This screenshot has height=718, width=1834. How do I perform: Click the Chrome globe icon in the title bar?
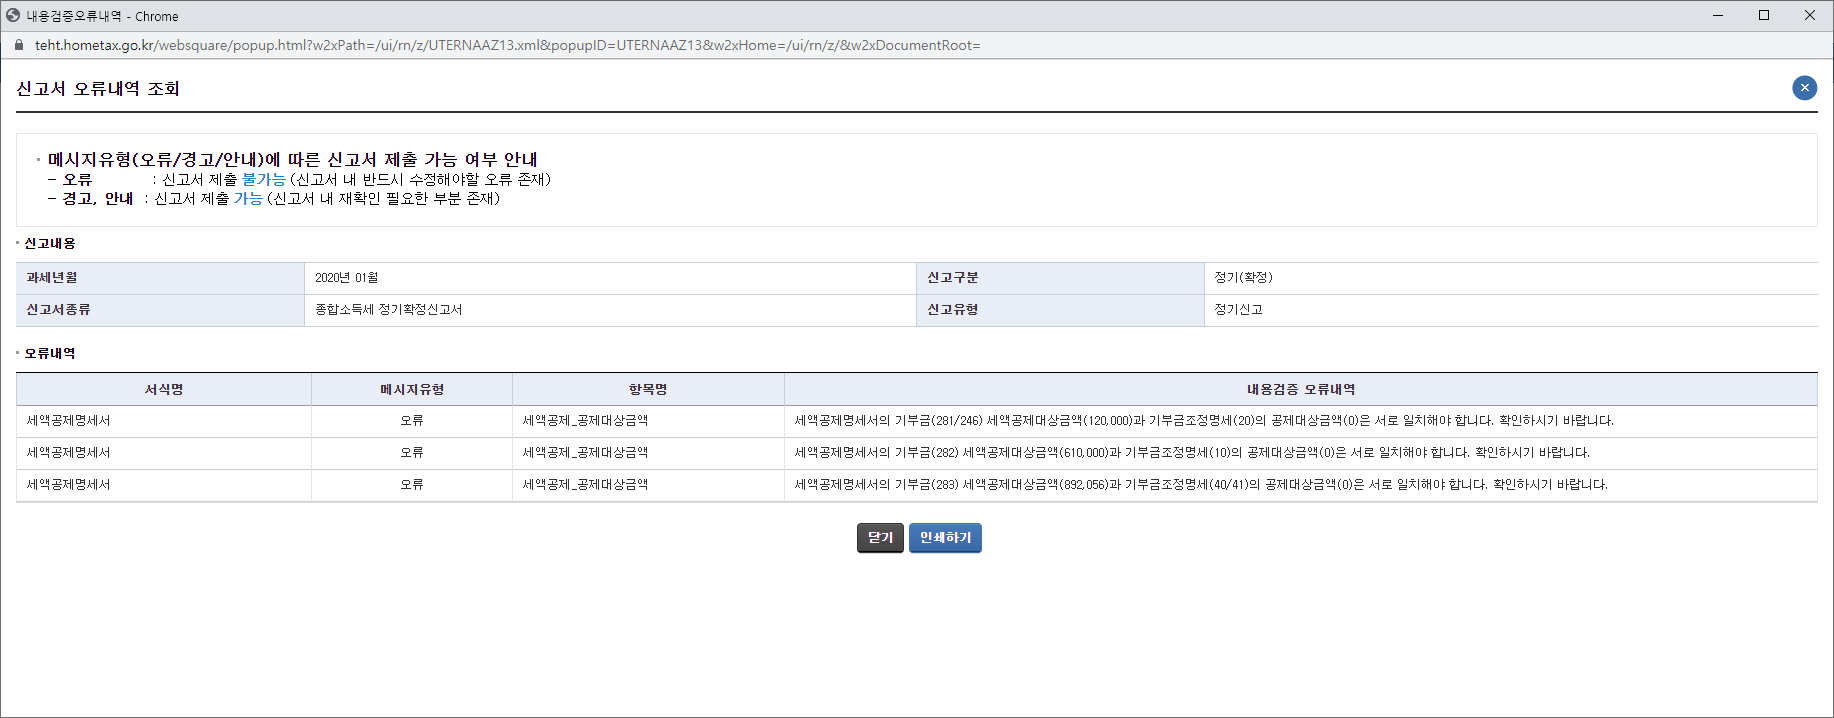[13, 16]
